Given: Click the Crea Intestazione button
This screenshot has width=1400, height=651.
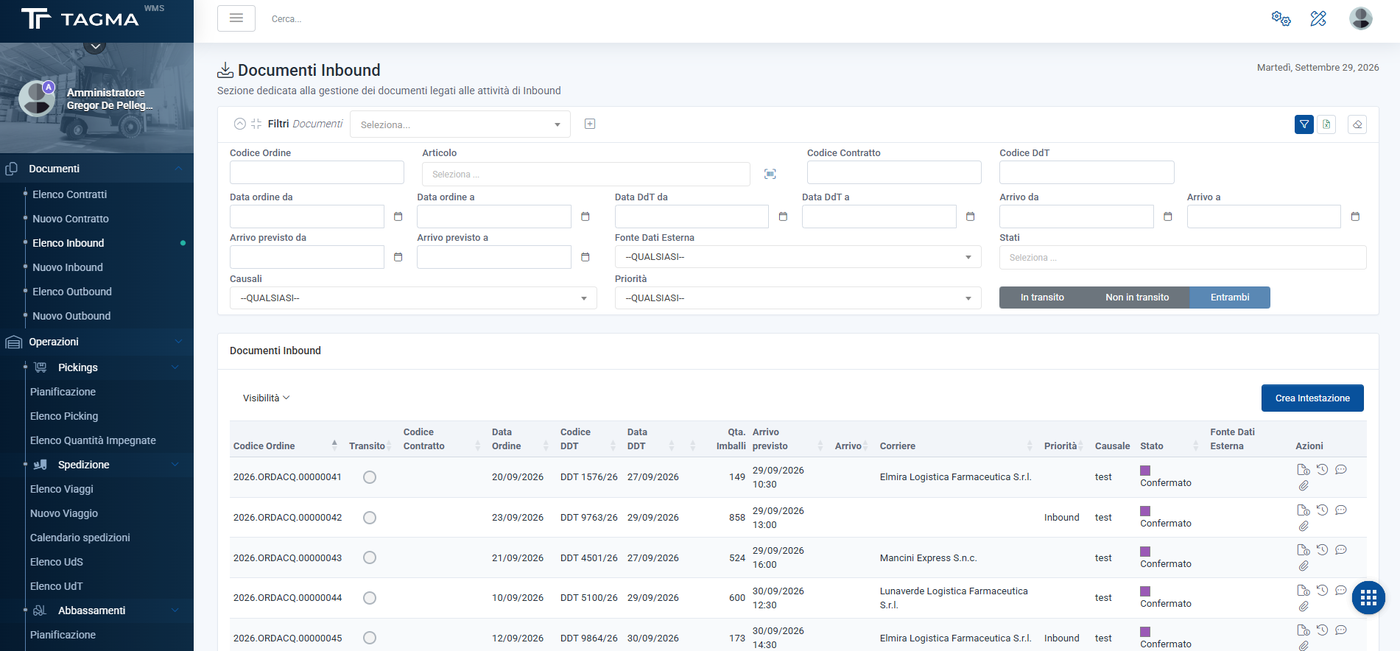Looking at the screenshot, I should 1312,398.
